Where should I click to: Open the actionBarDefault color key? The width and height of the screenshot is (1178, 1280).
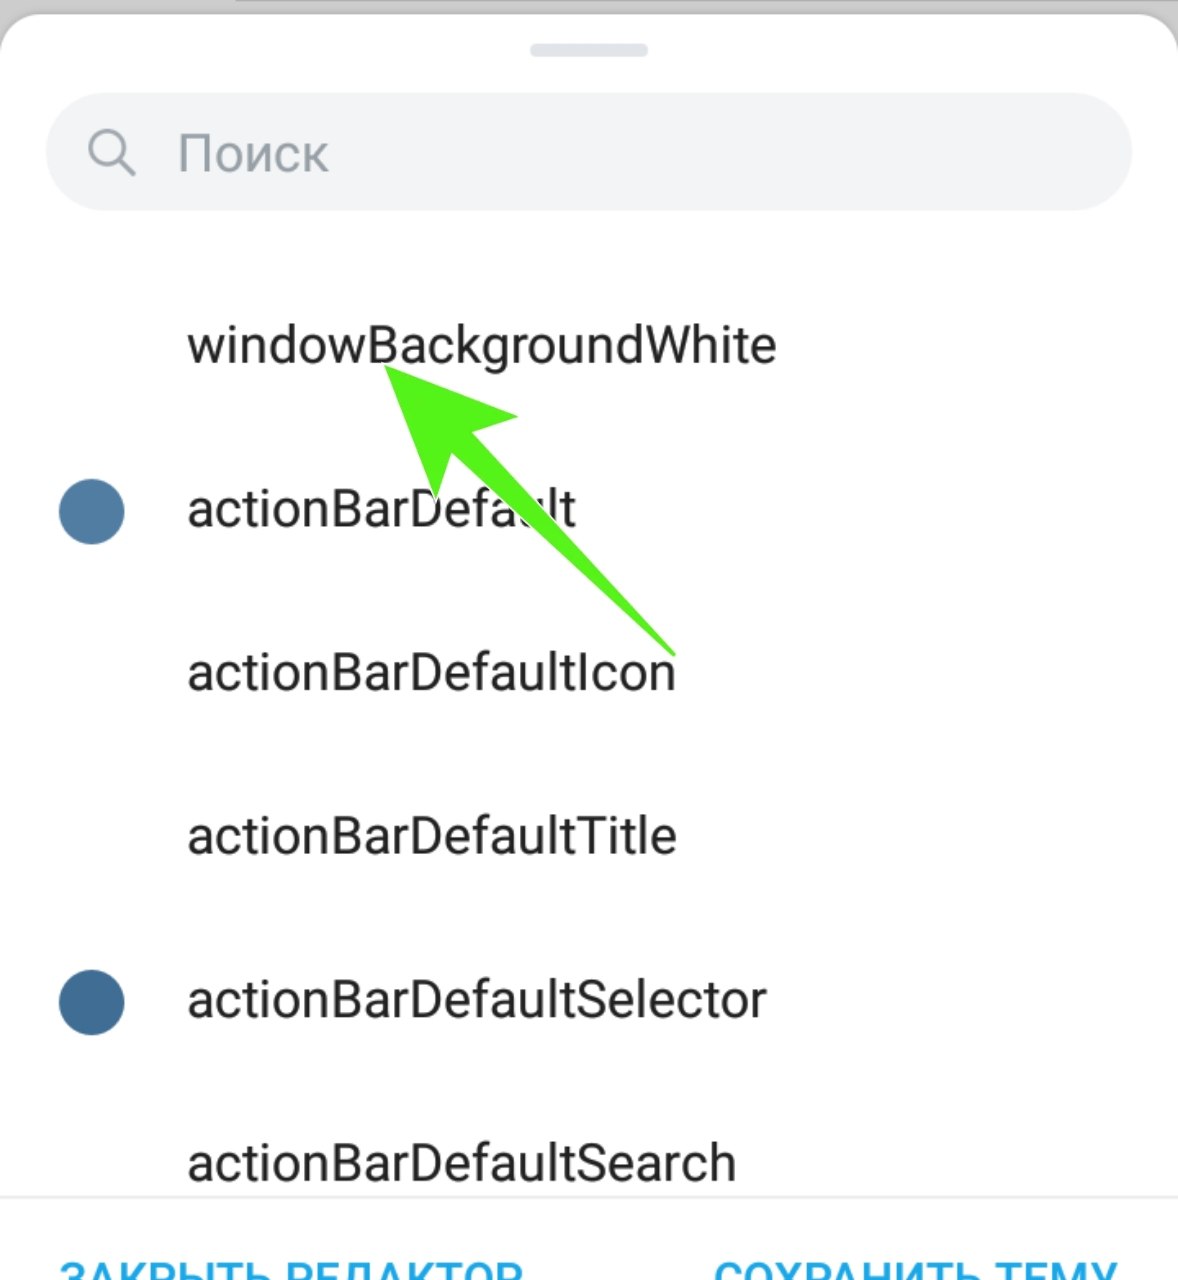click(x=589, y=509)
